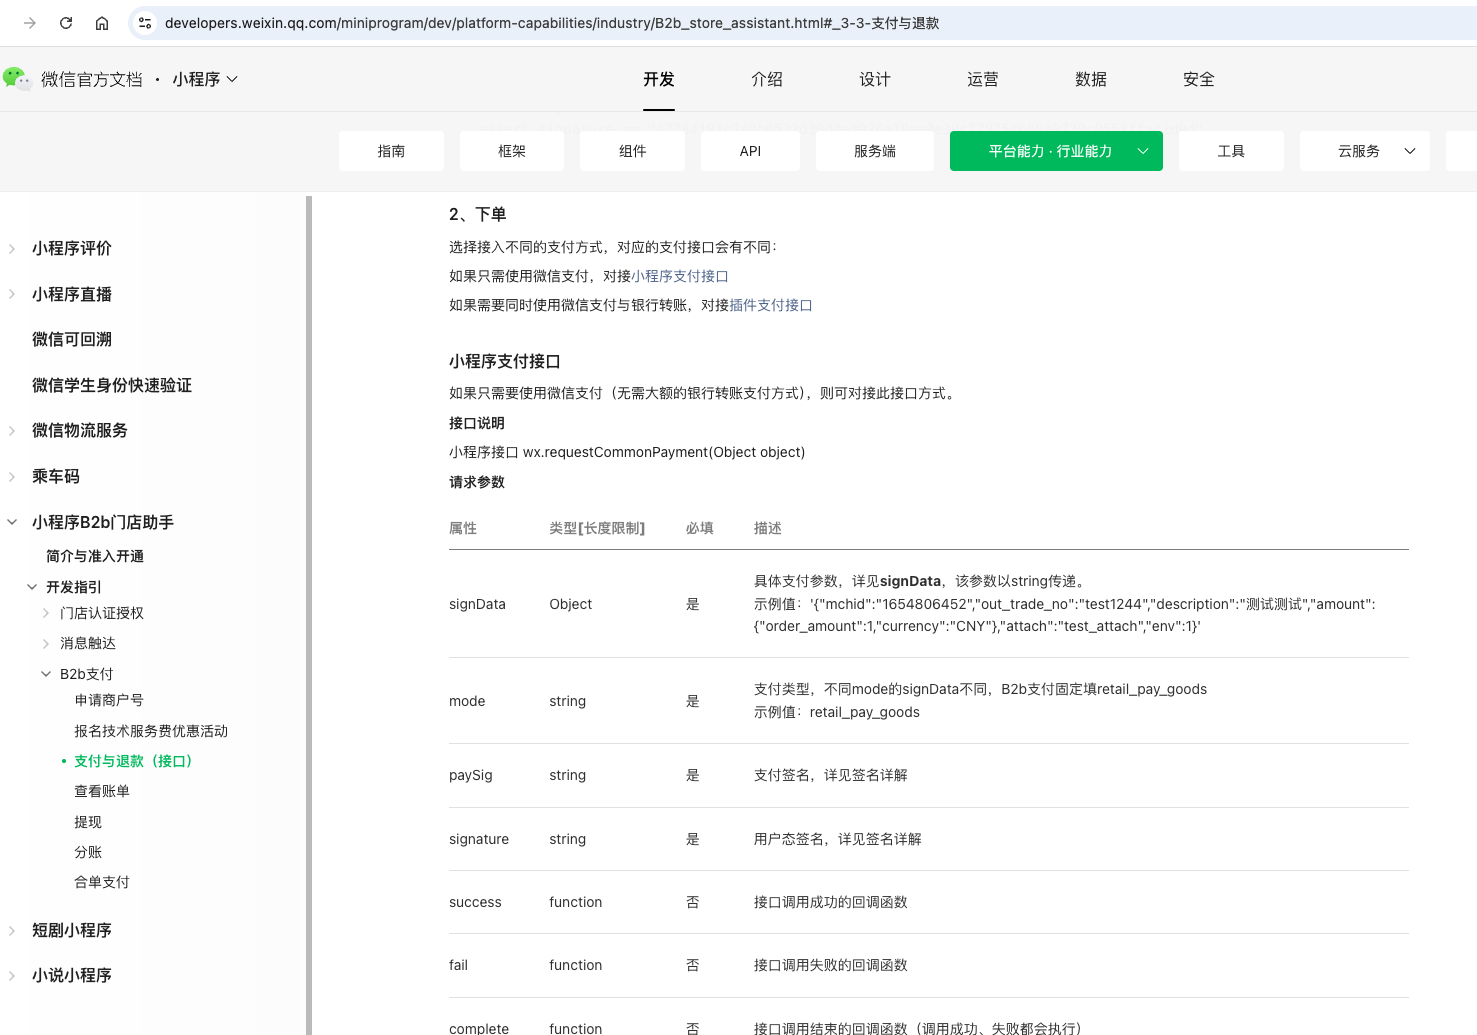The height and width of the screenshot is (1035, 1477).
Task: Click the paySig attribute cell
Action: (470, 775)
